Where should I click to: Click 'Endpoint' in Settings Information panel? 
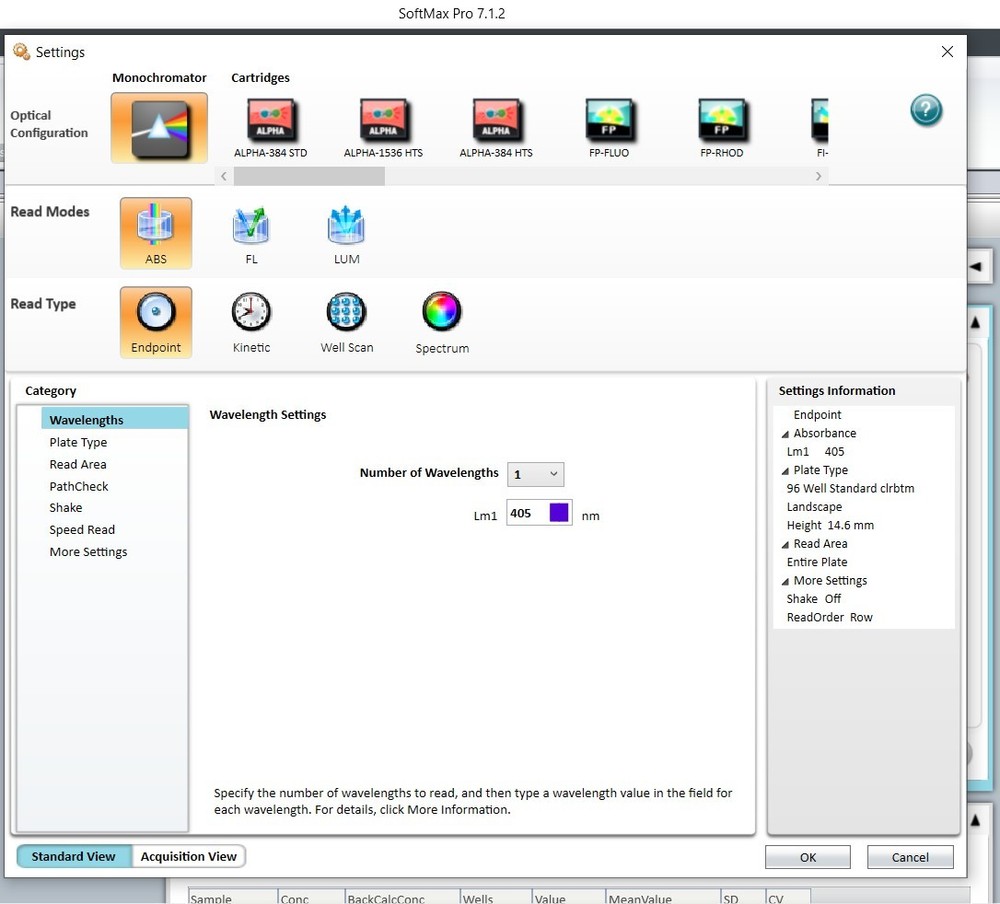tap(817, 415)
